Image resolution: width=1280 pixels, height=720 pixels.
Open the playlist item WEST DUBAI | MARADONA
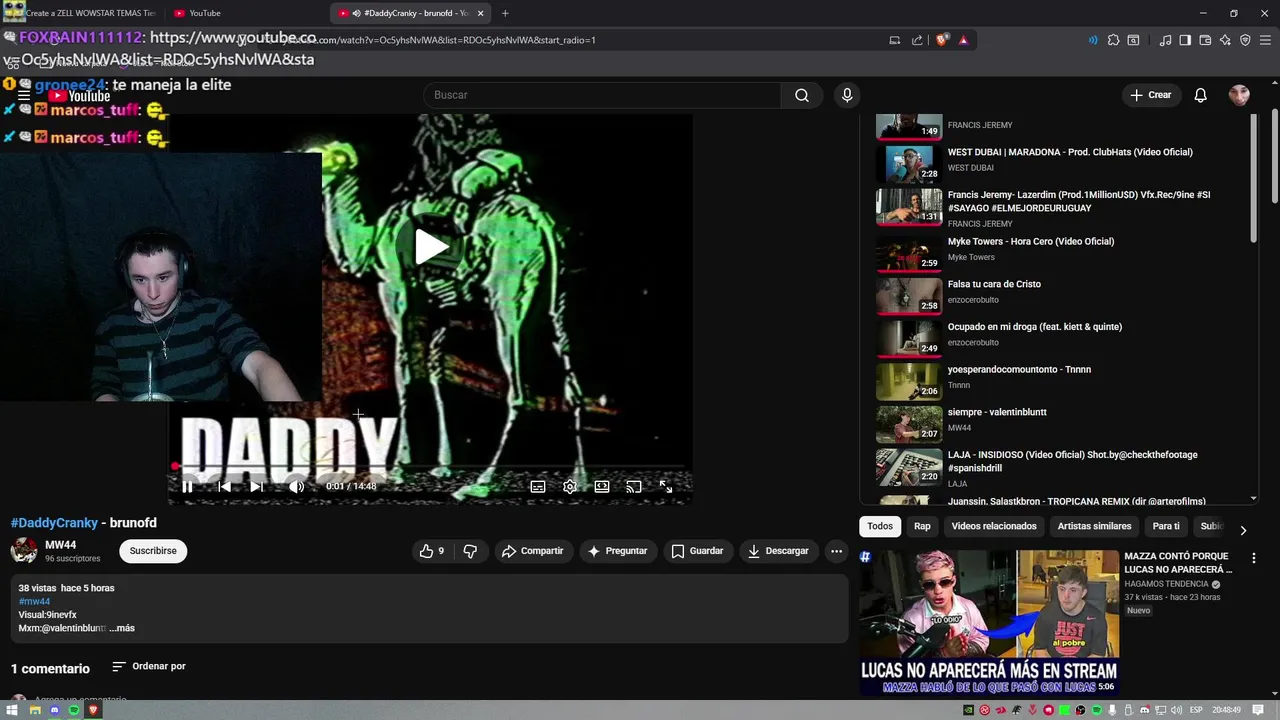1060,164
